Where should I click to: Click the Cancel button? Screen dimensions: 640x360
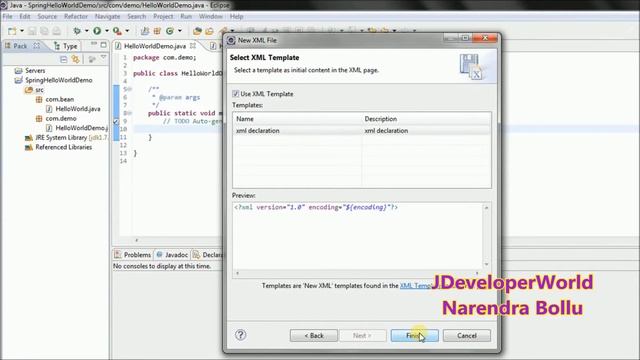467,336
